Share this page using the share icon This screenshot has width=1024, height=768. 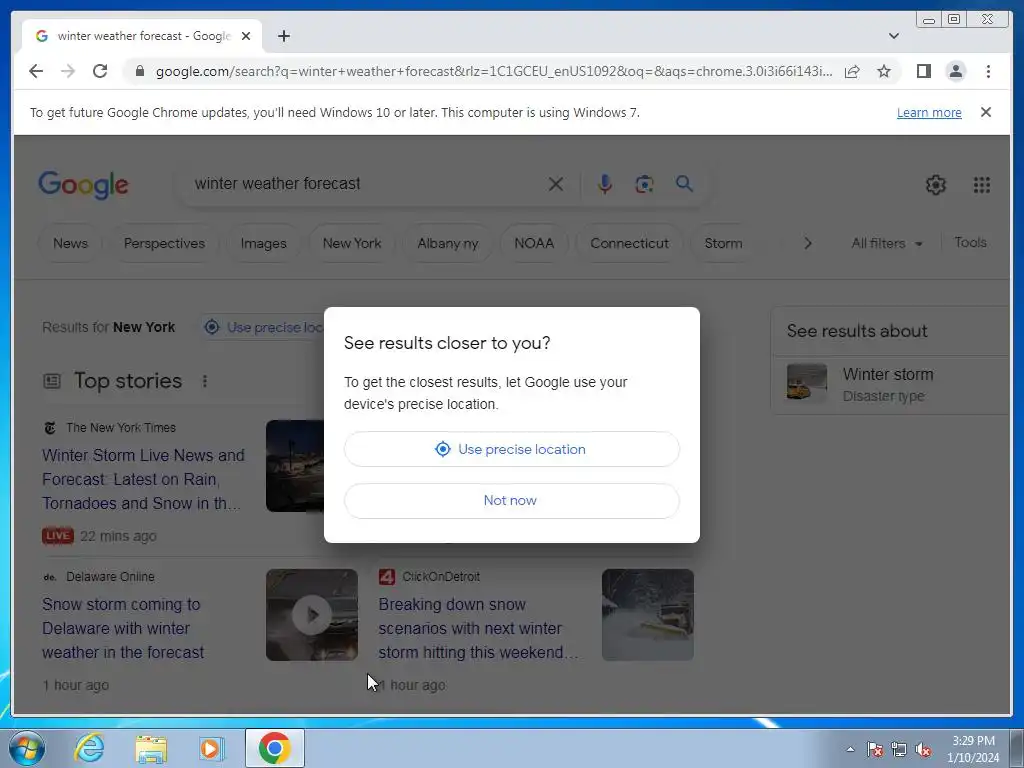(852, 71)
